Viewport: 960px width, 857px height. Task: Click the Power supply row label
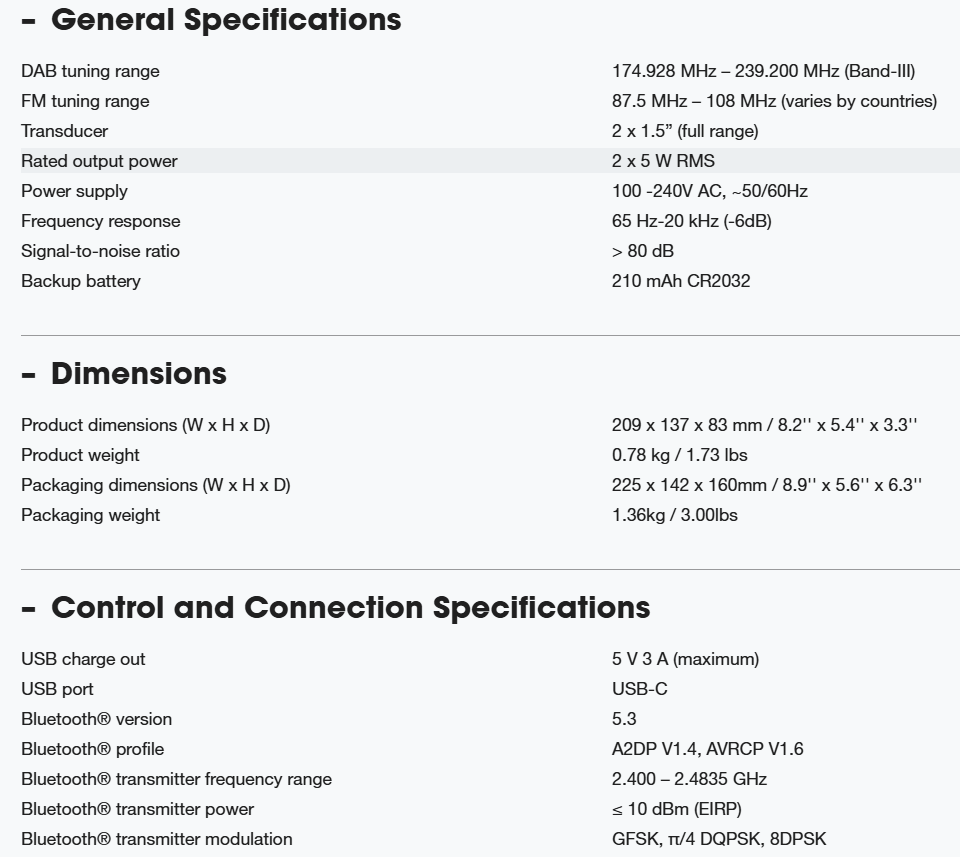[74, 191]
